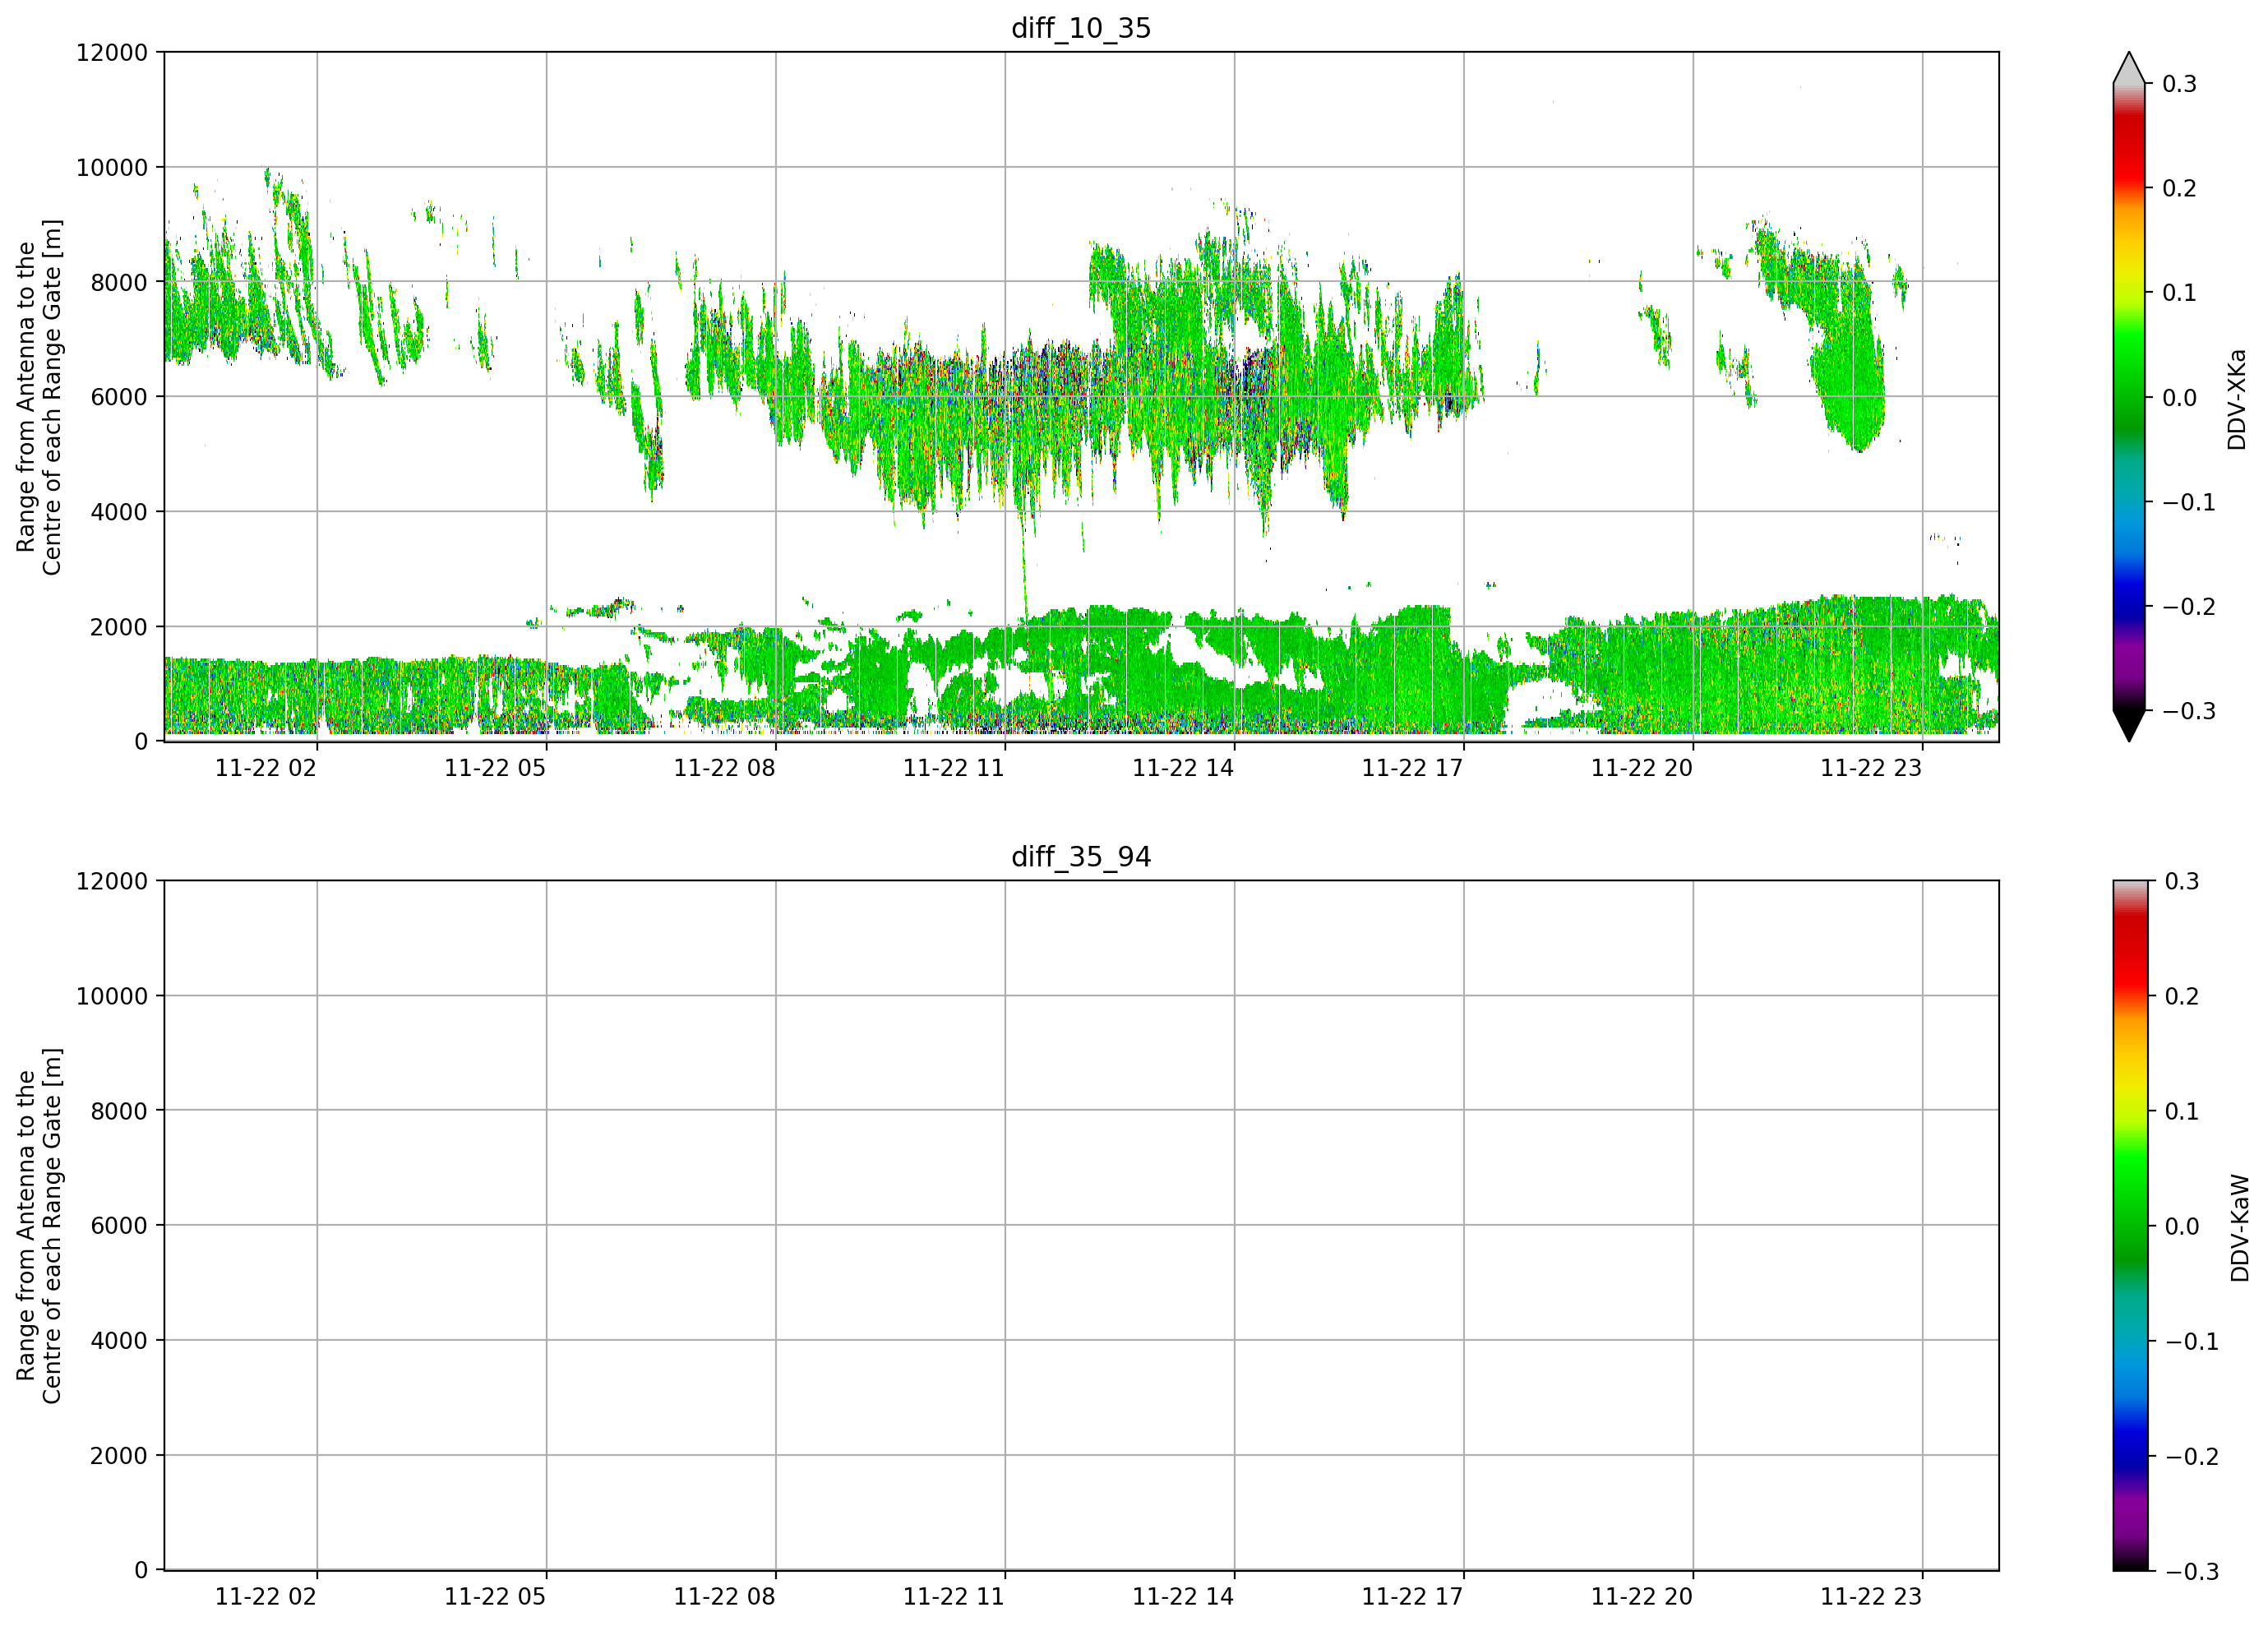This screenshot has height=1626, width=2268.
Task: Click the 0.3 tick on DDV-KaW colorbar
Action: click(2181, 882)
